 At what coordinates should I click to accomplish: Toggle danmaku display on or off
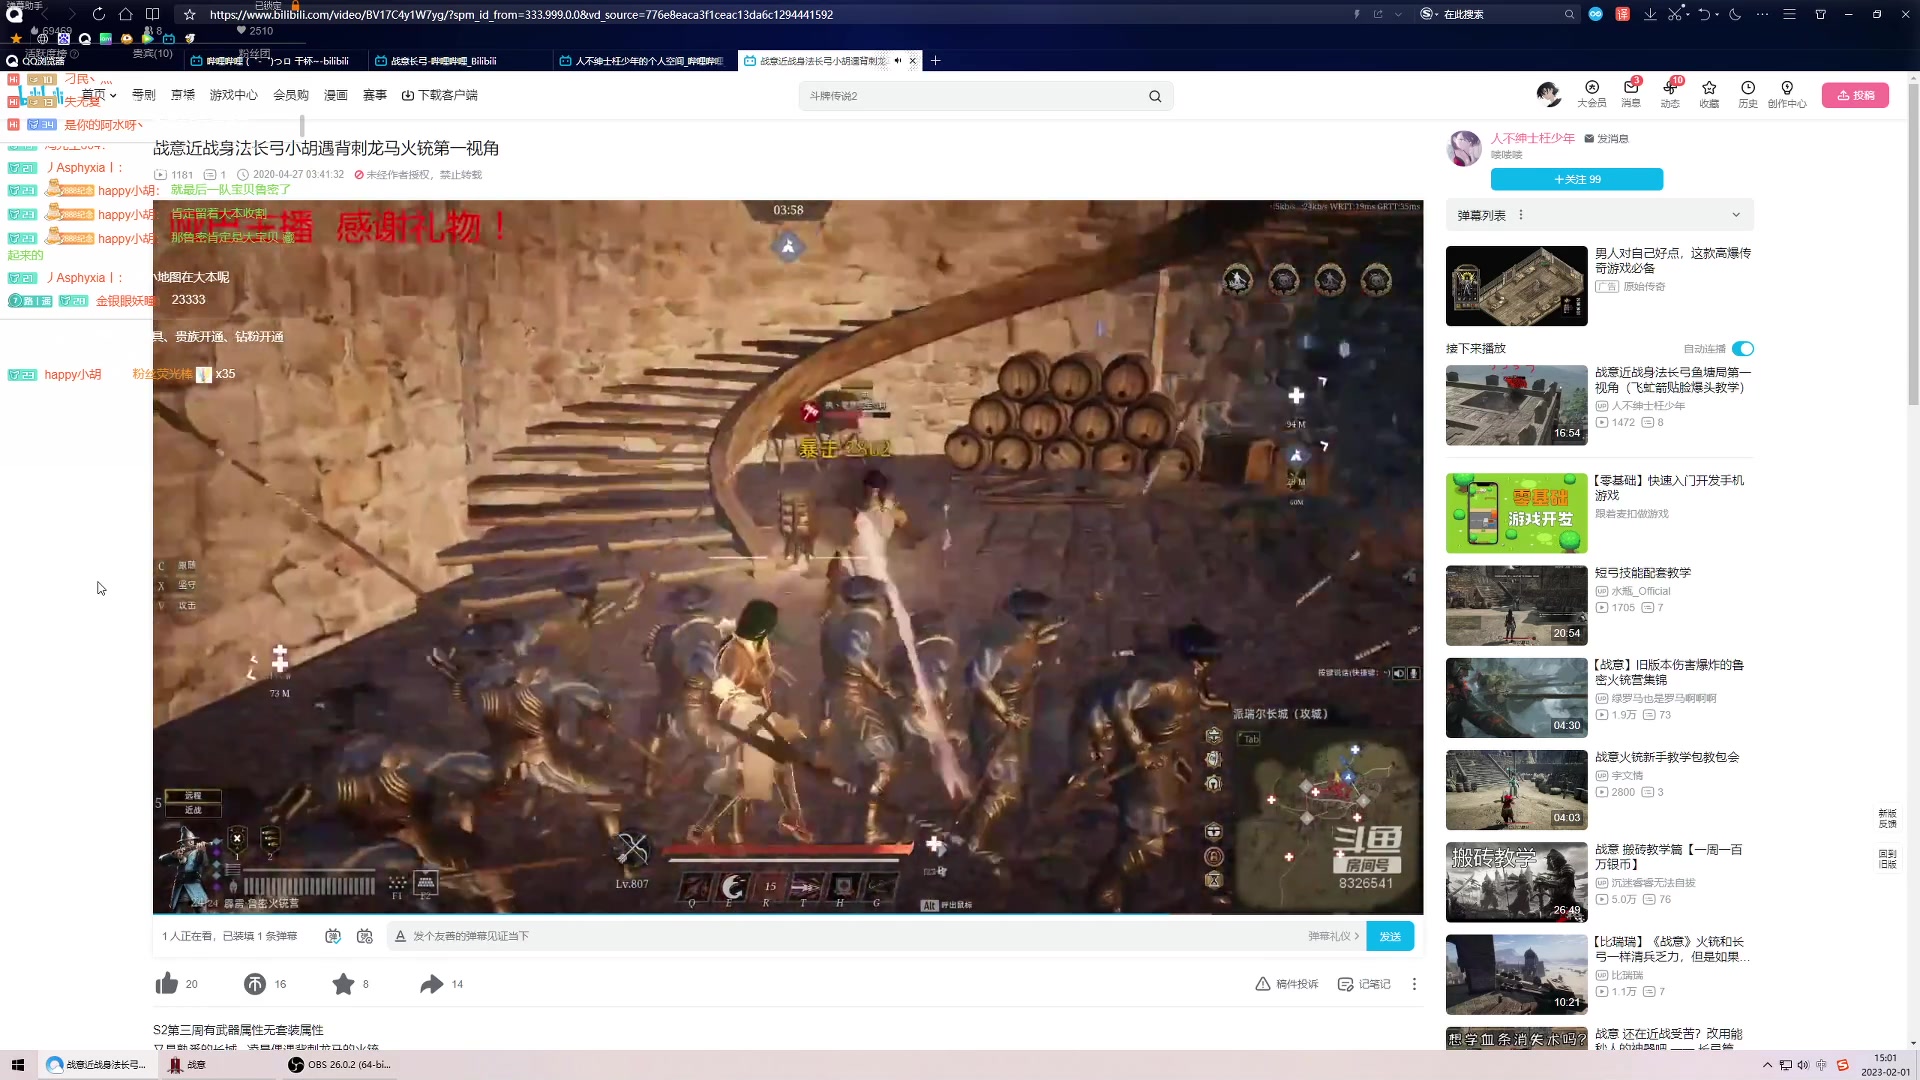pos(333,936)
